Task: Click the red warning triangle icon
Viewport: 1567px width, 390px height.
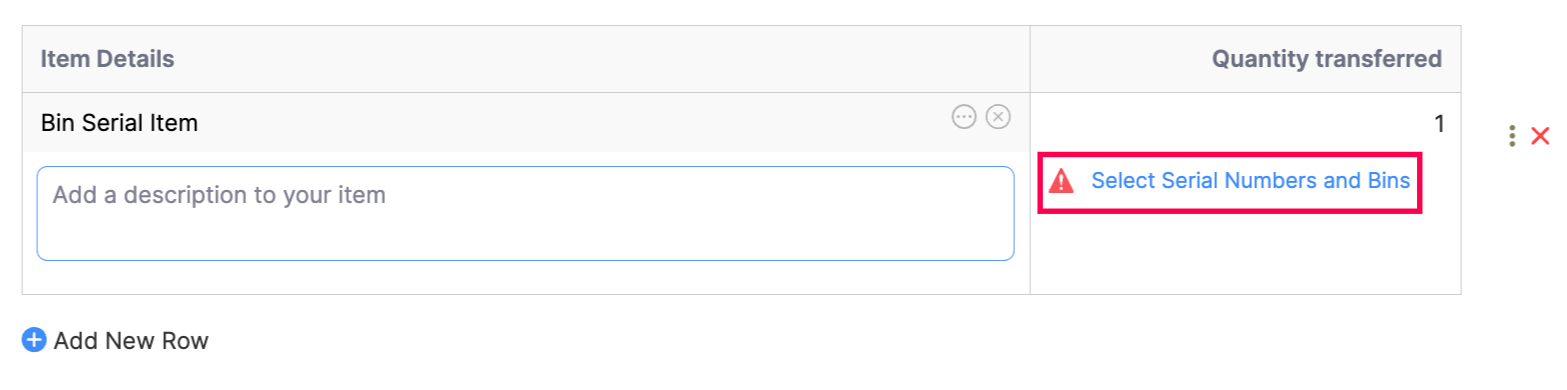Action: (x=1061, y=181)
